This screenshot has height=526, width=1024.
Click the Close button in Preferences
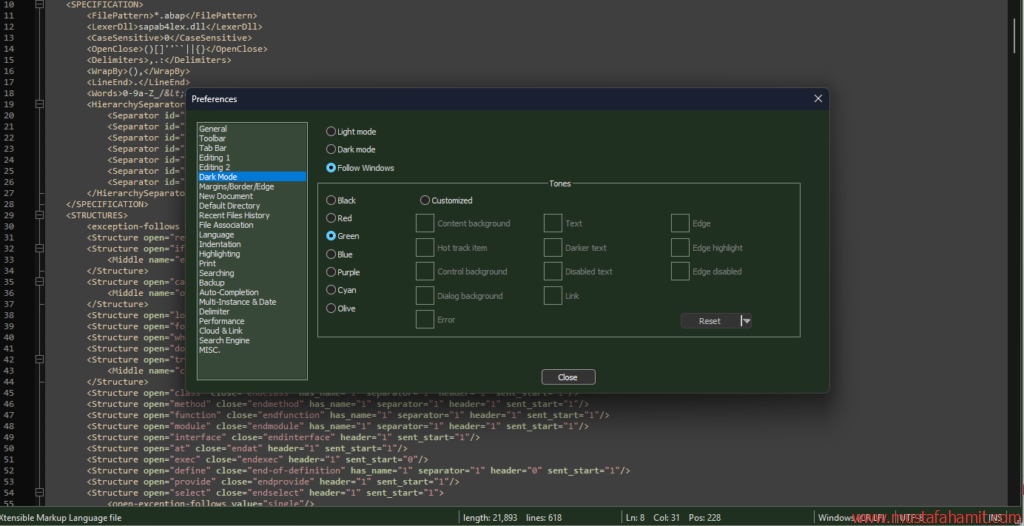(x=568, y=377)
